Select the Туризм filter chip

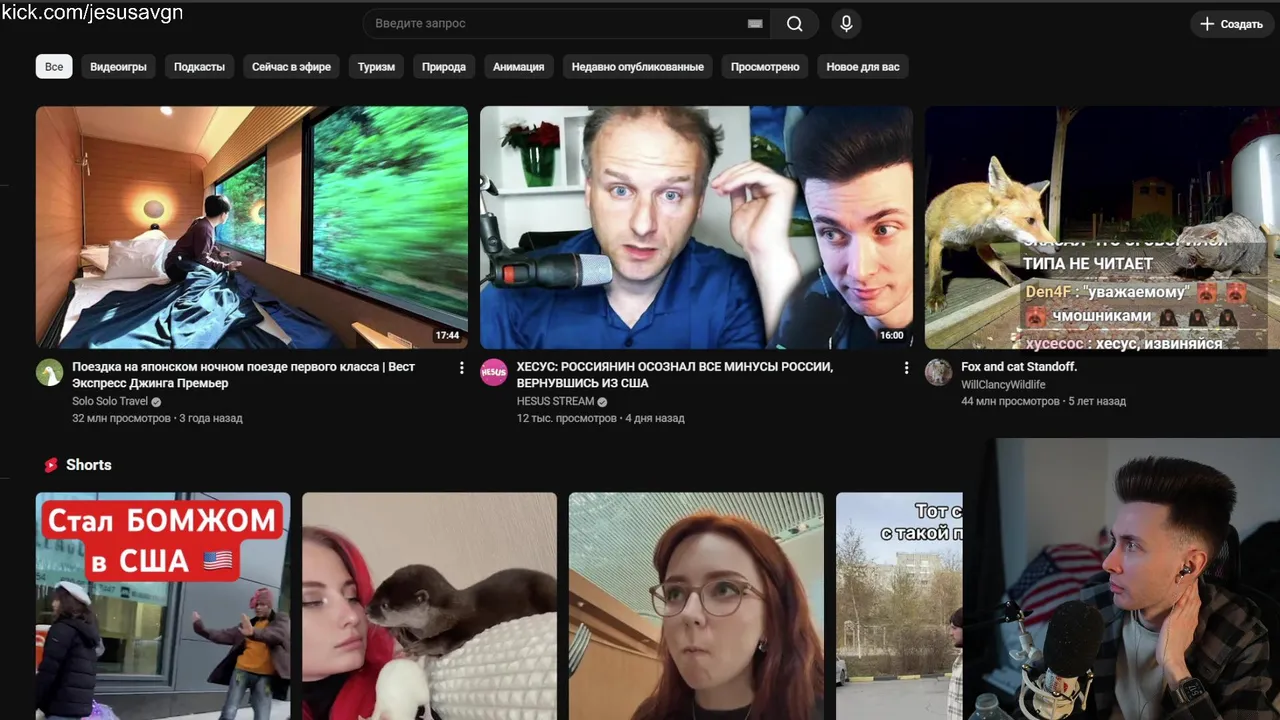(377, 67)
